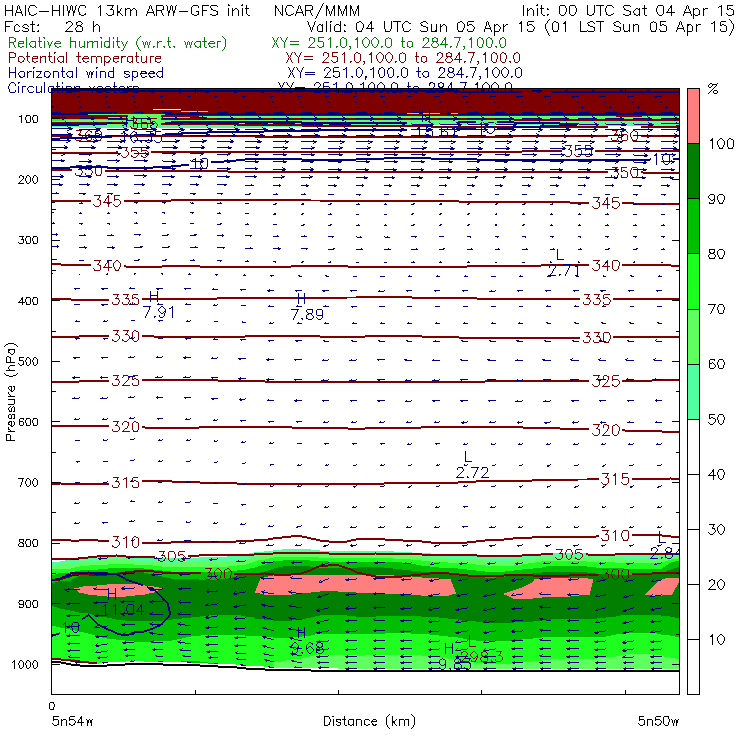Click the wind maximum value '9.85' near the surface
Screen dimensions: 740x740
click(455, 664)
